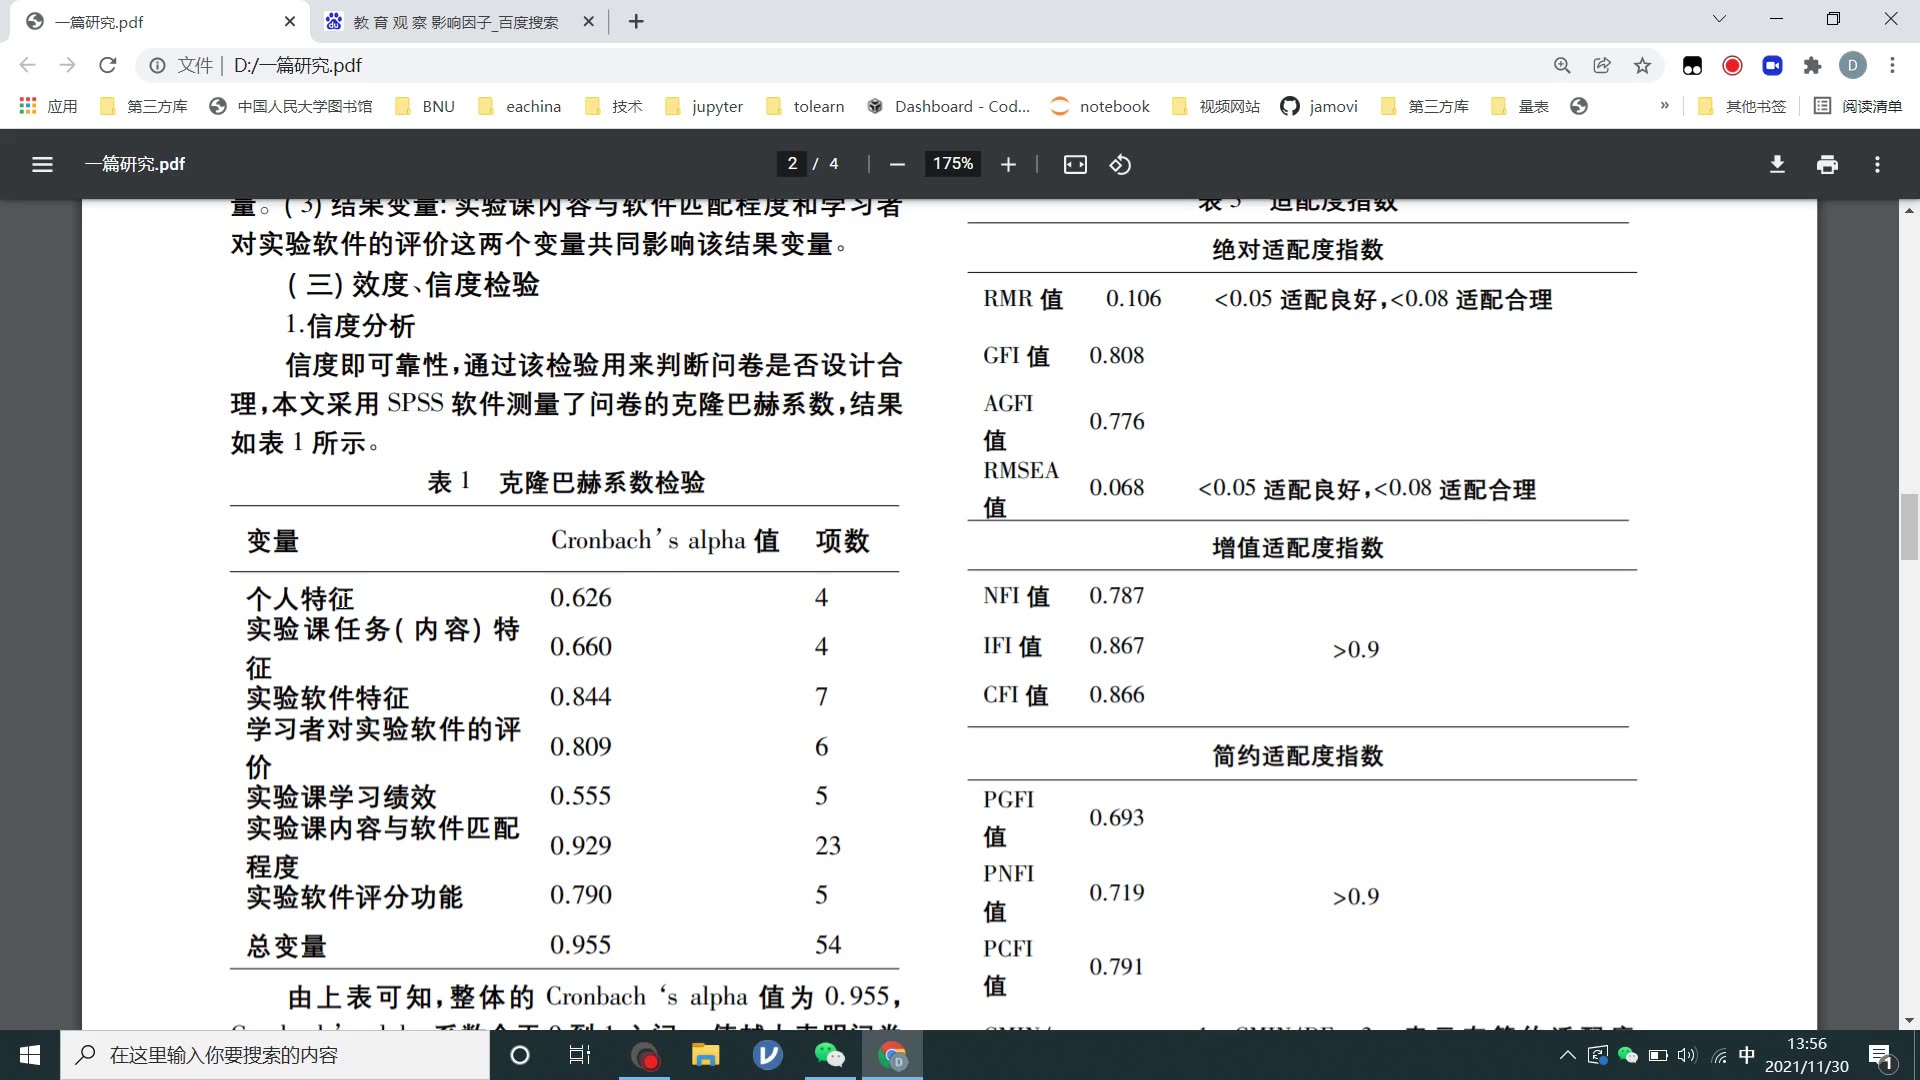
Task: Reload the current page
Action: tap(108, 65)
